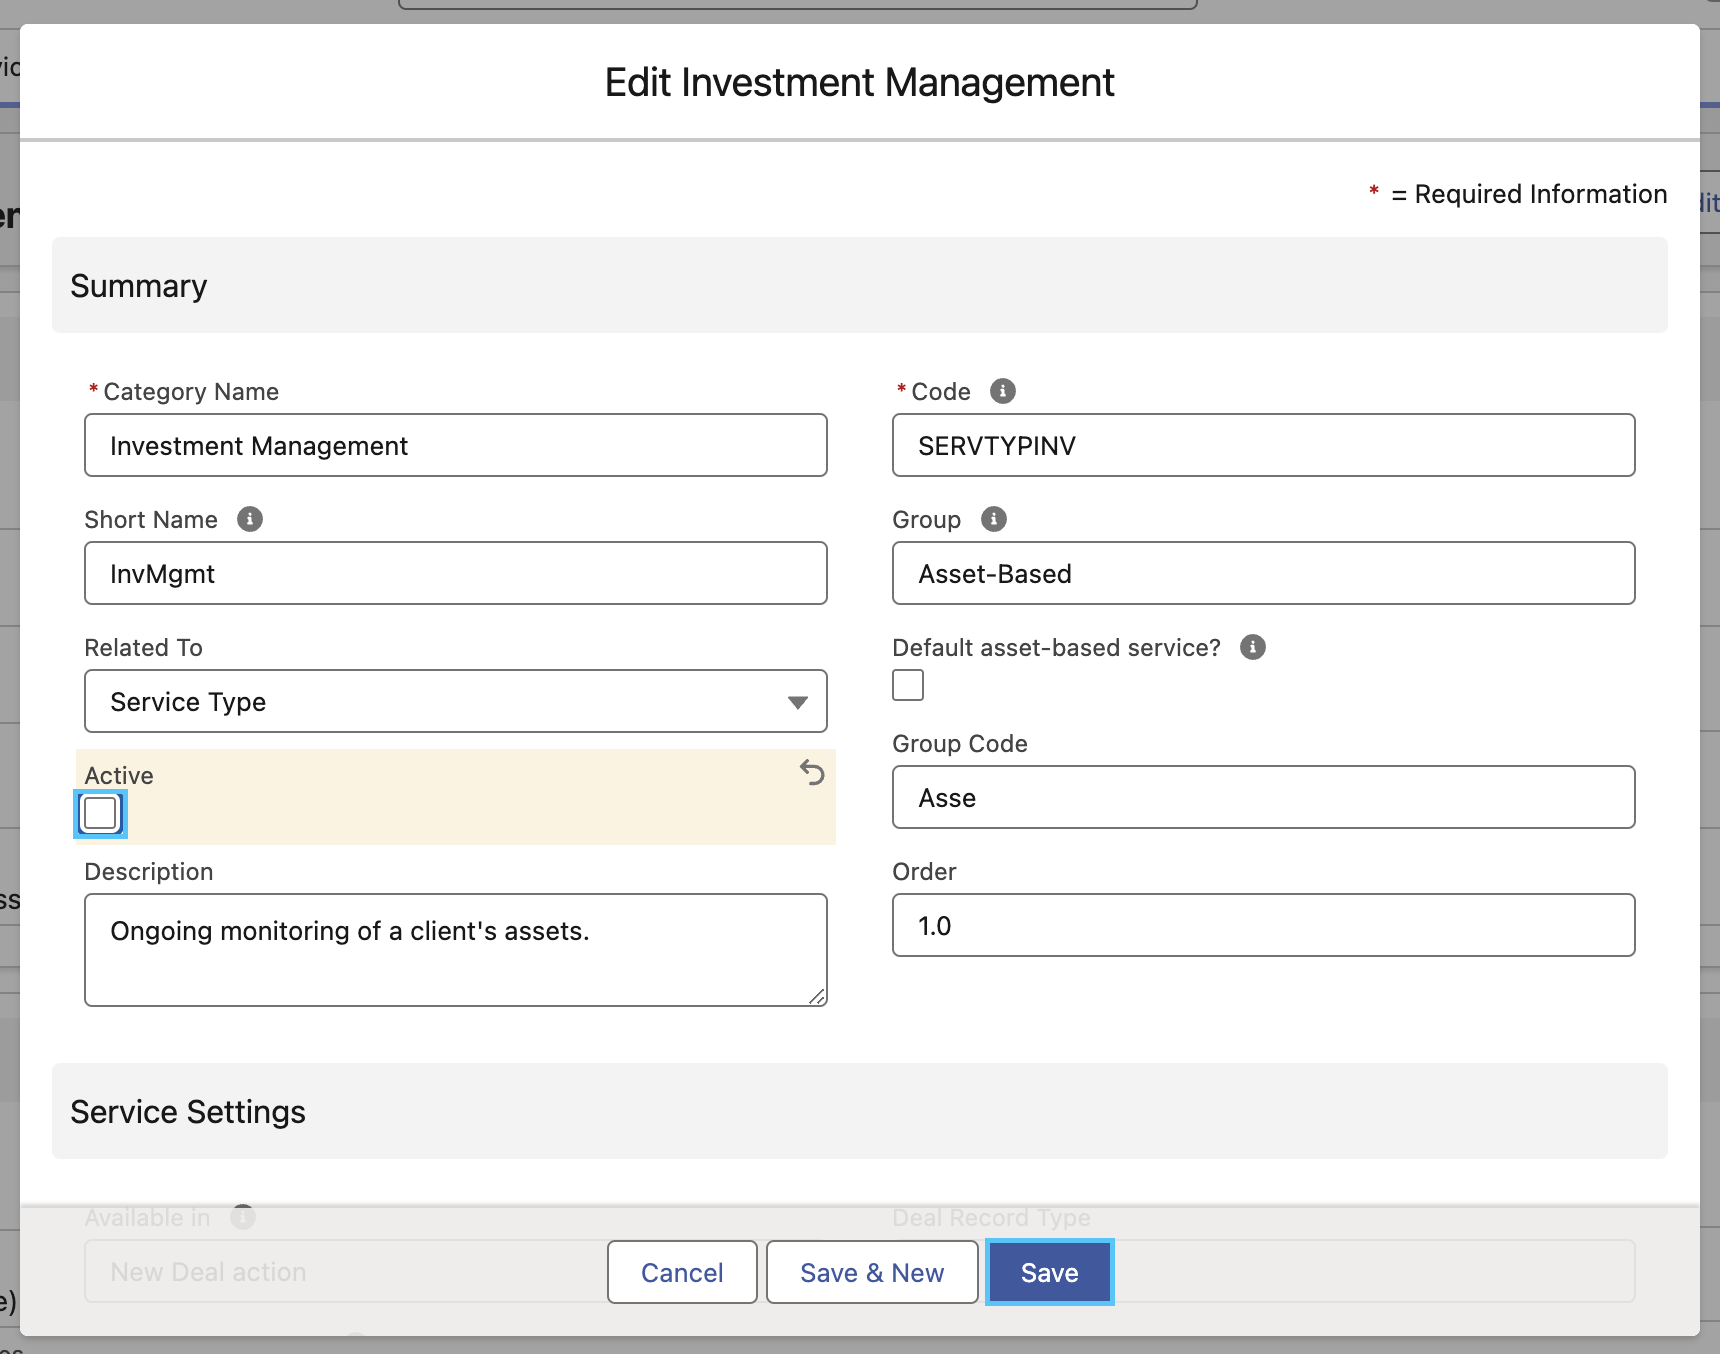Click into the Description text area
The height and width of the screenshot is (1354, 1720).
[x=456, y=950]
